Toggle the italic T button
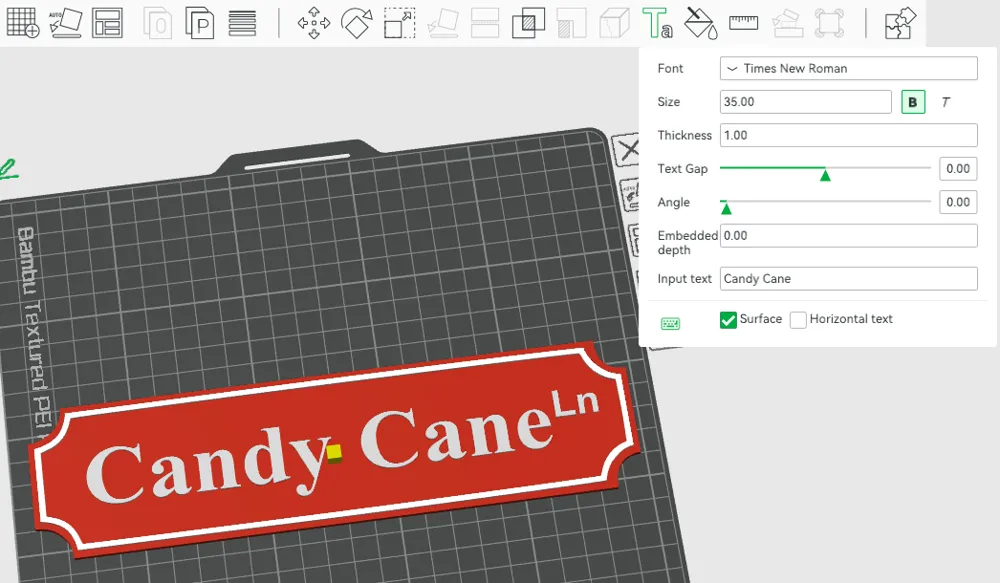Image resolution: width=1000 pixels, height=583 pixels. pyautogui.click(x=946, y=102)
